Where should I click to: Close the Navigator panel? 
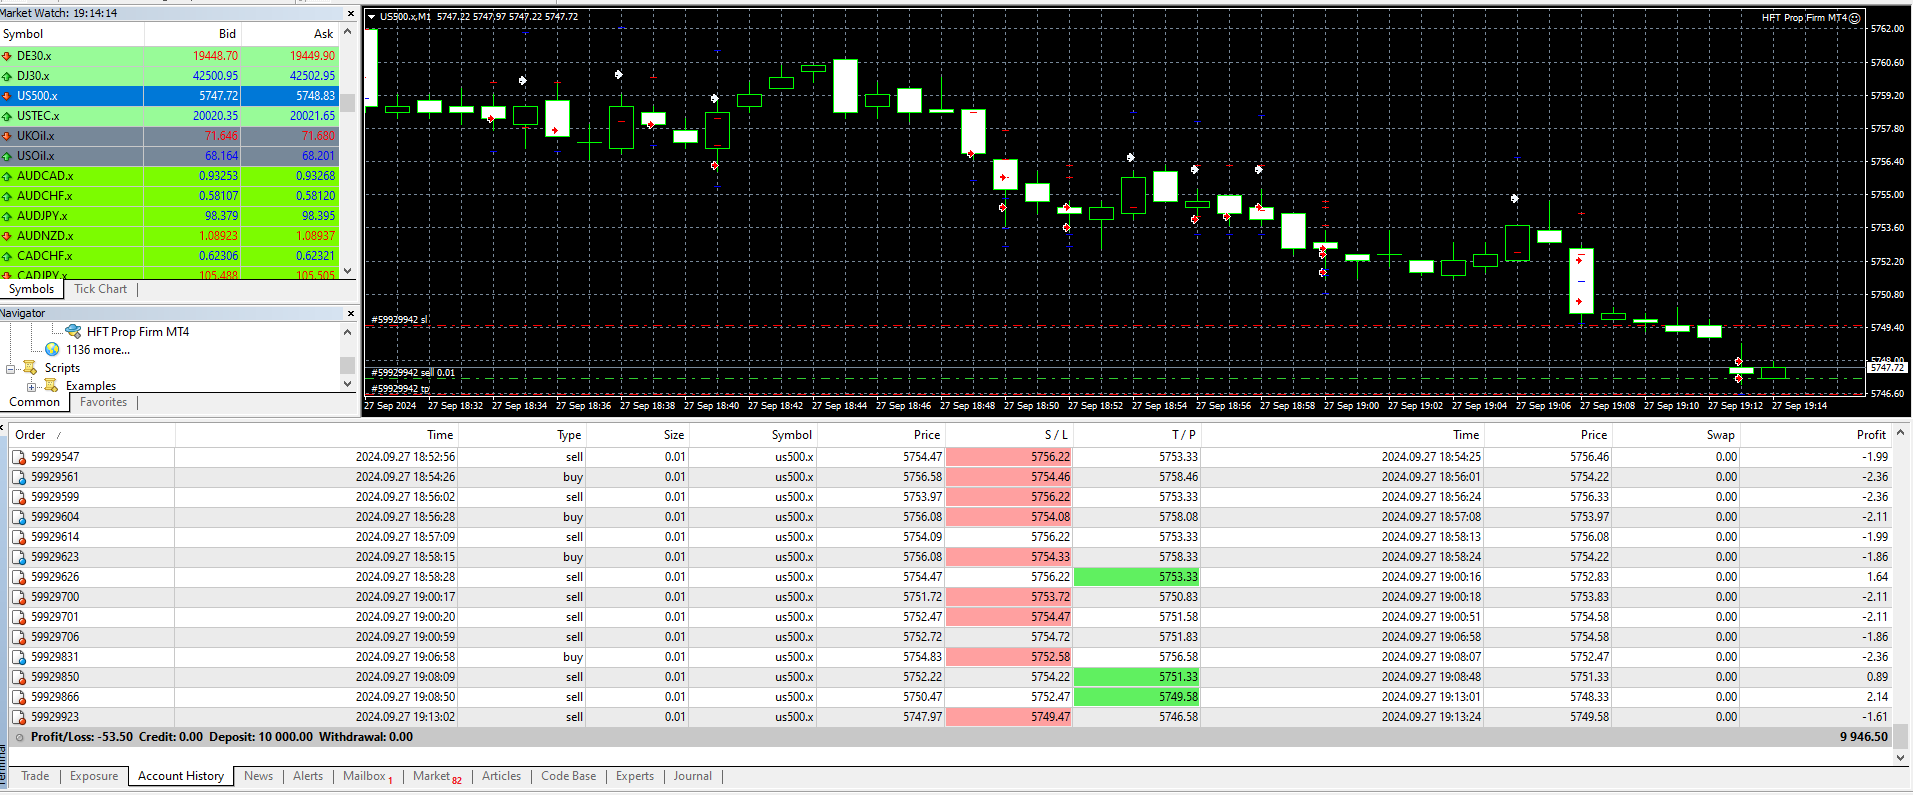[350, 313]
